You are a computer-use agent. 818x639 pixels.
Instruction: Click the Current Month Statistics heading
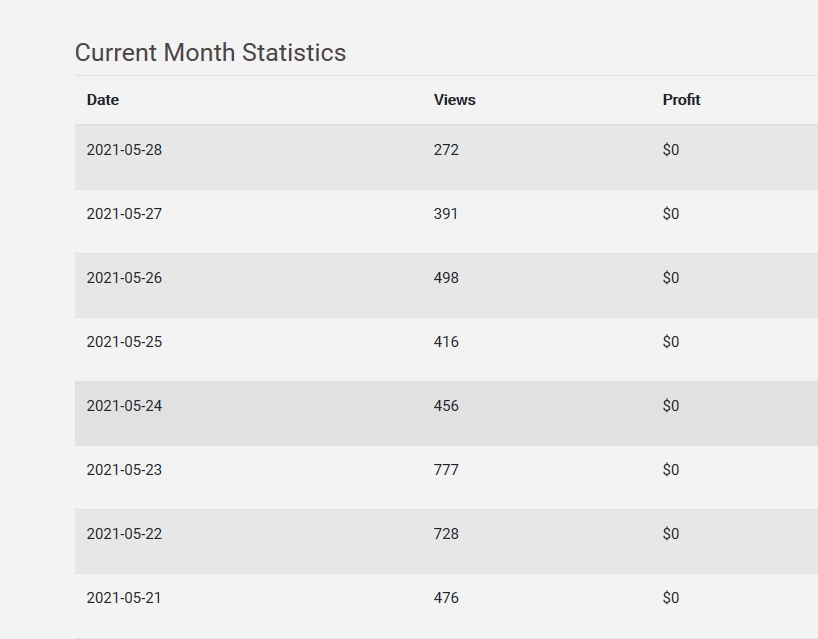[210, 53]
